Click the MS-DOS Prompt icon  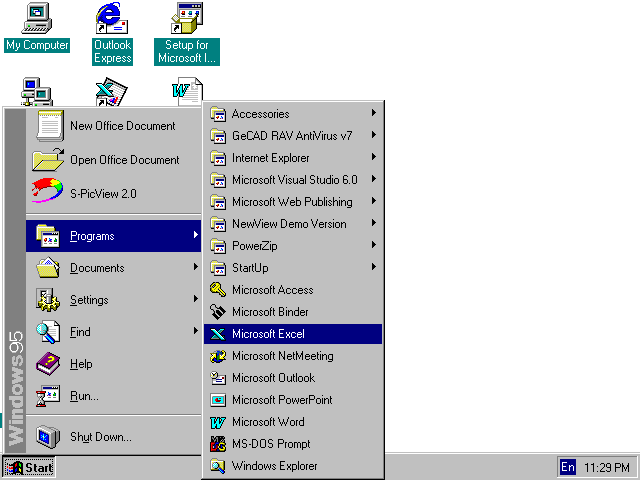click(218, 444)
